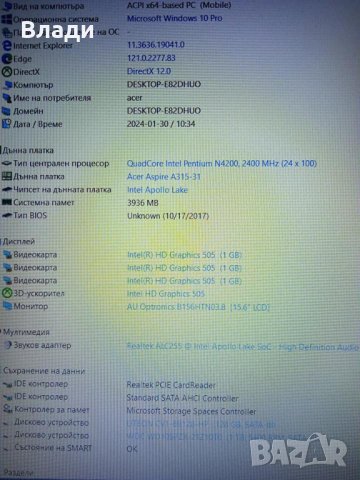Select icon beside Acer Aspire A315-31

(x=7, y=176)
